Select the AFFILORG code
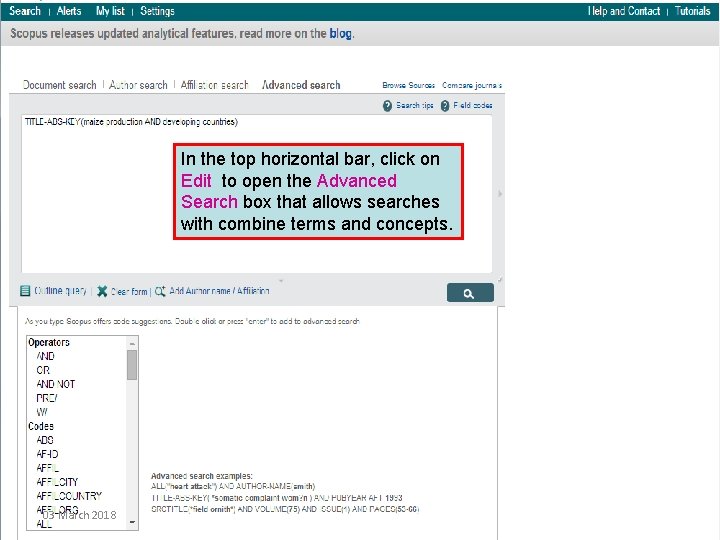 pos(57,510)
